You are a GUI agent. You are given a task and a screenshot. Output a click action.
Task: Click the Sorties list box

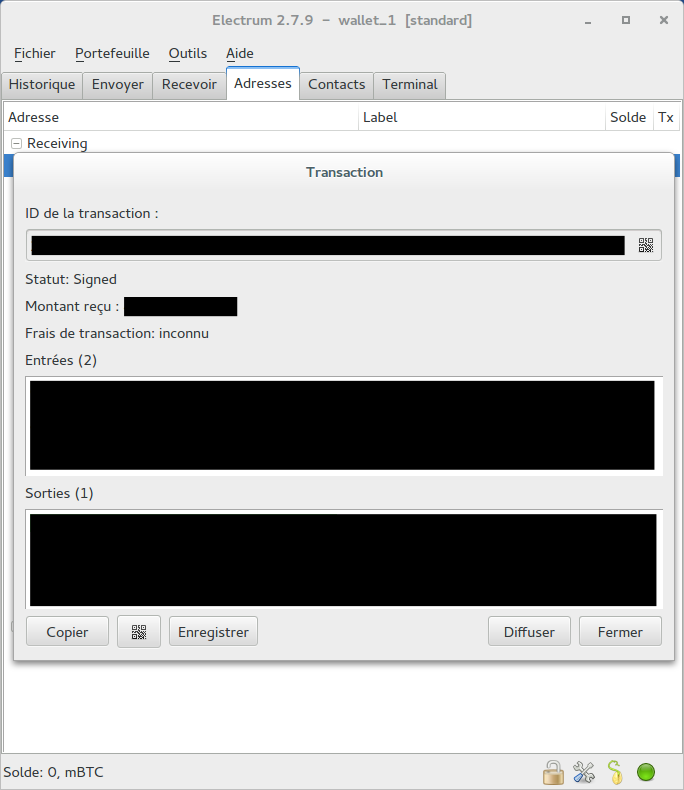coord(344,559)
